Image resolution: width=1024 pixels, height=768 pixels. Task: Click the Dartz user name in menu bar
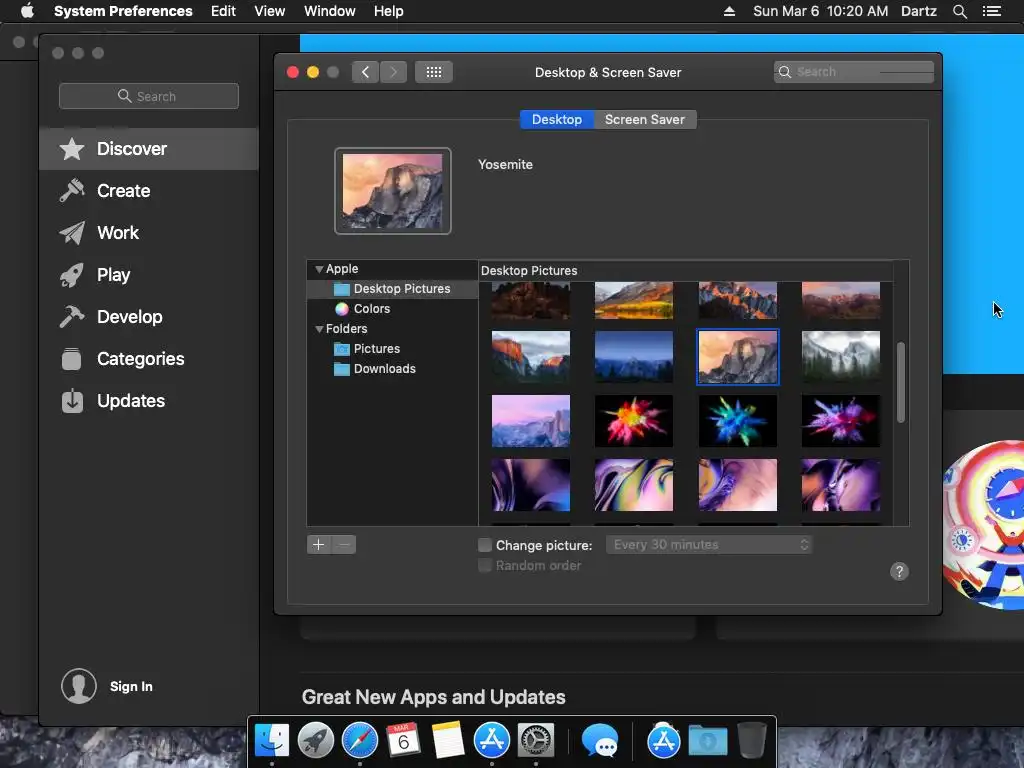(918, 11)
